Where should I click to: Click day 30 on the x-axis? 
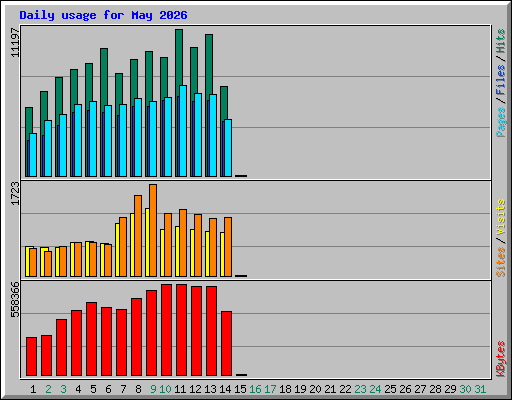click(465, 389)
